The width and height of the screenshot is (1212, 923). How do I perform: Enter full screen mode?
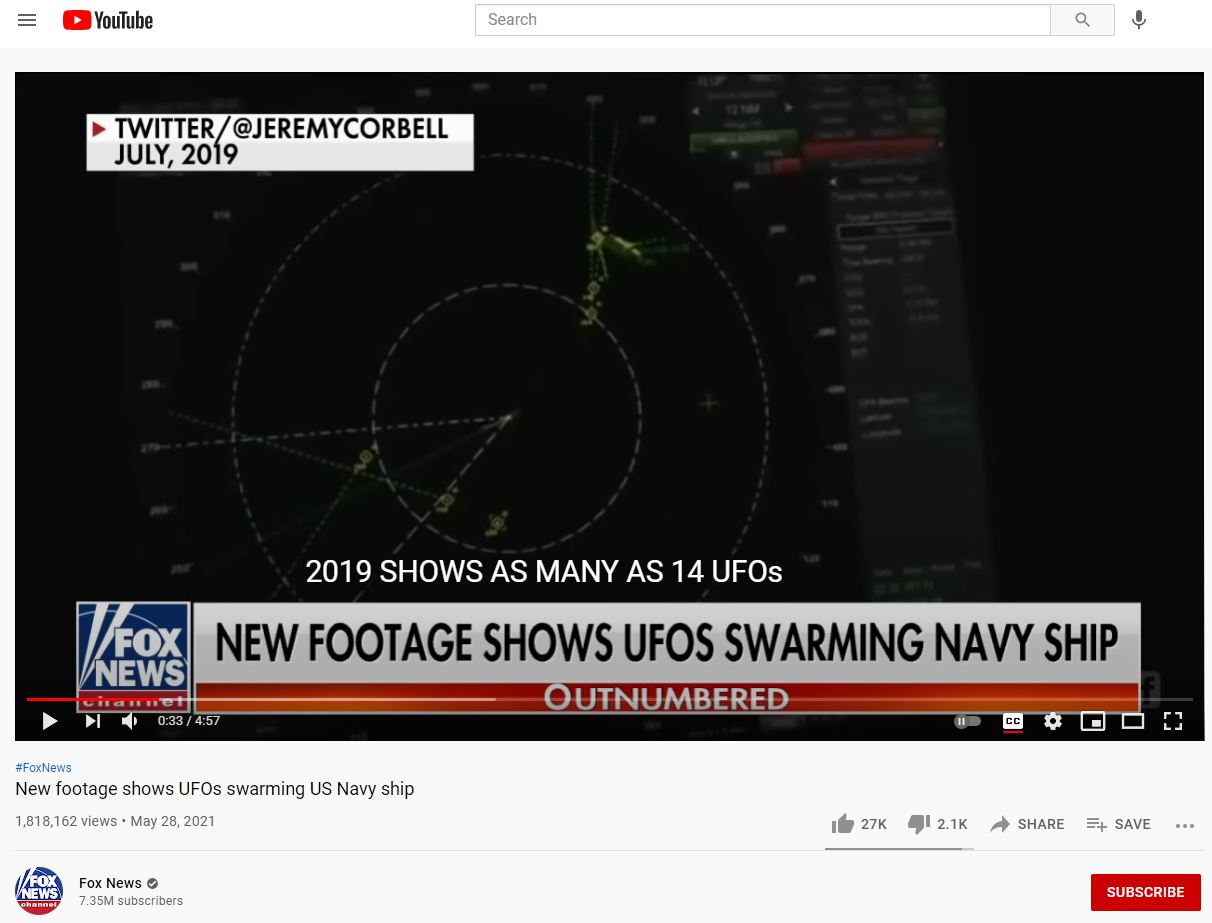coord(1173,720)
